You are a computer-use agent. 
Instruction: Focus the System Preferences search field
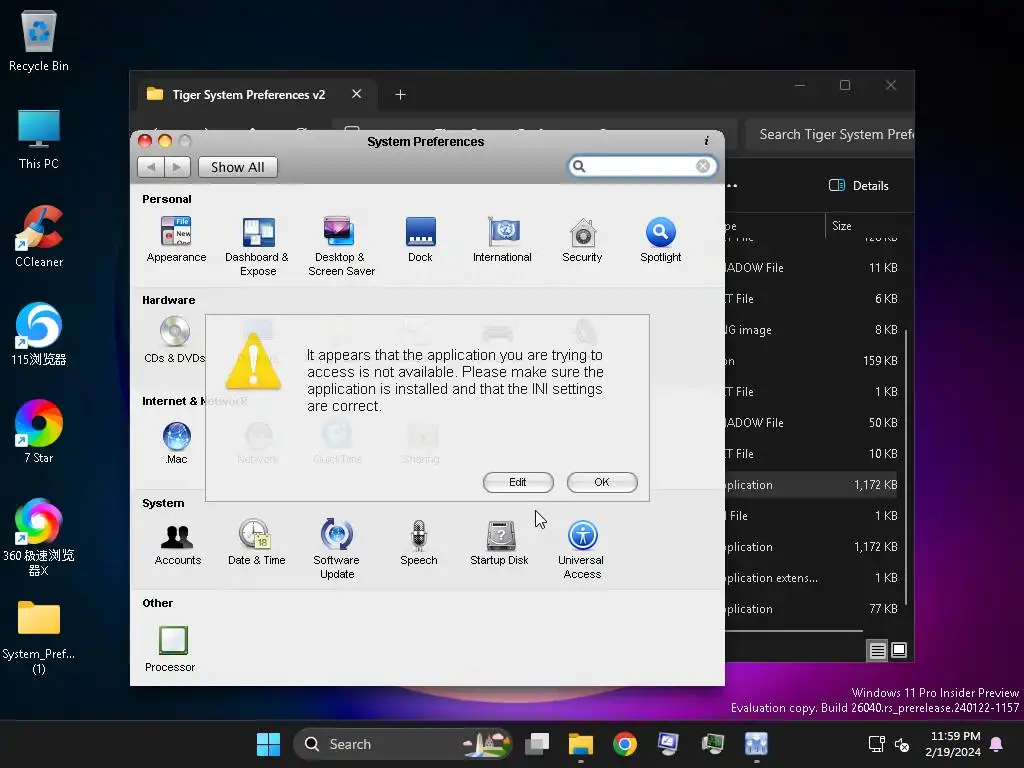pos(640,167)
